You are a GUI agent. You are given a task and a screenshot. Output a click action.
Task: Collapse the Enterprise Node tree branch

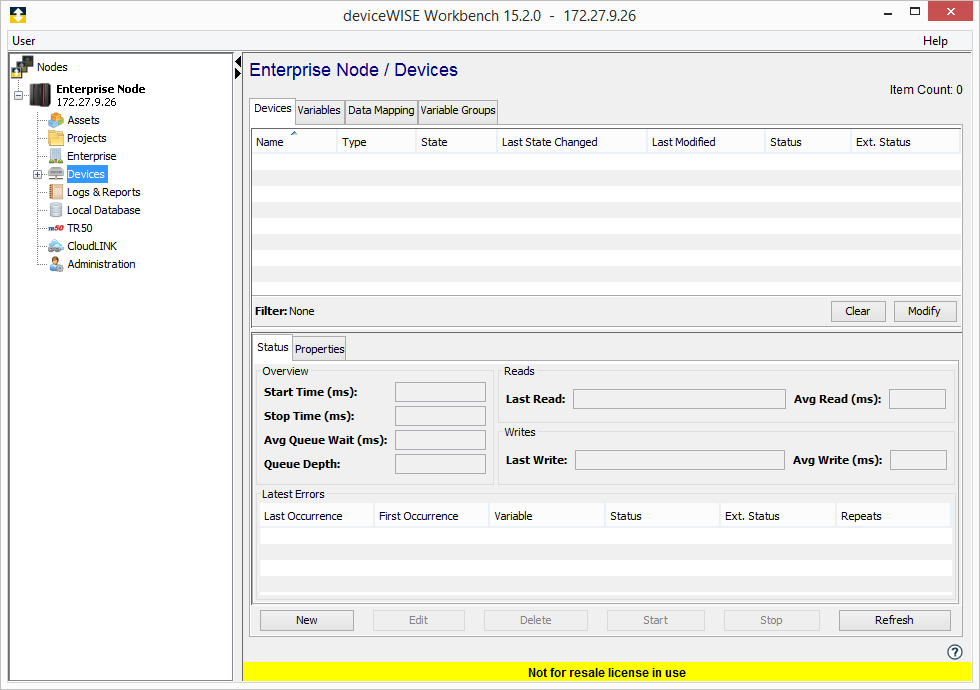click(x=19, y=96)
